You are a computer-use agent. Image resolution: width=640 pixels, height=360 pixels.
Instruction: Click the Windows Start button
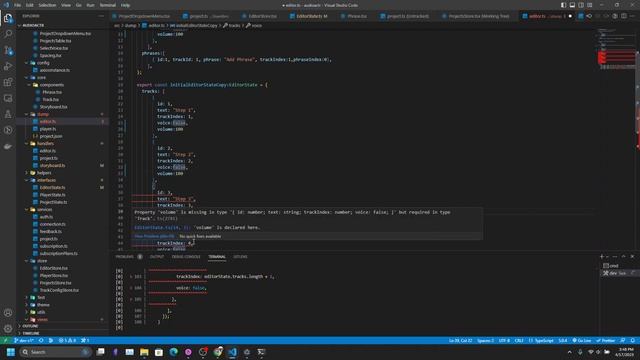click(11, 352)
